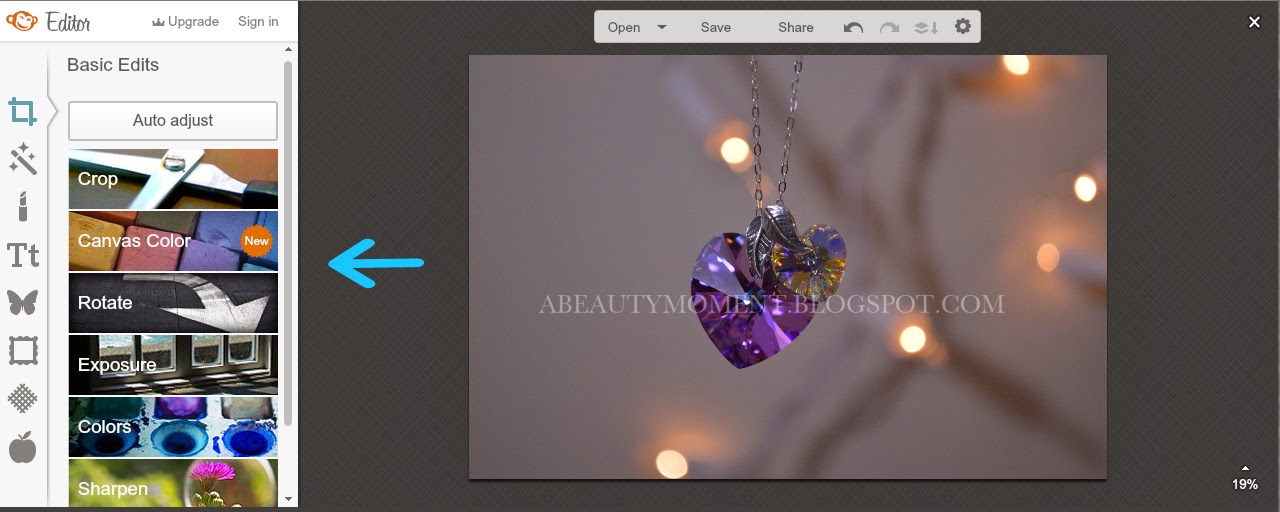Redo the last edit

click(889, 27)
